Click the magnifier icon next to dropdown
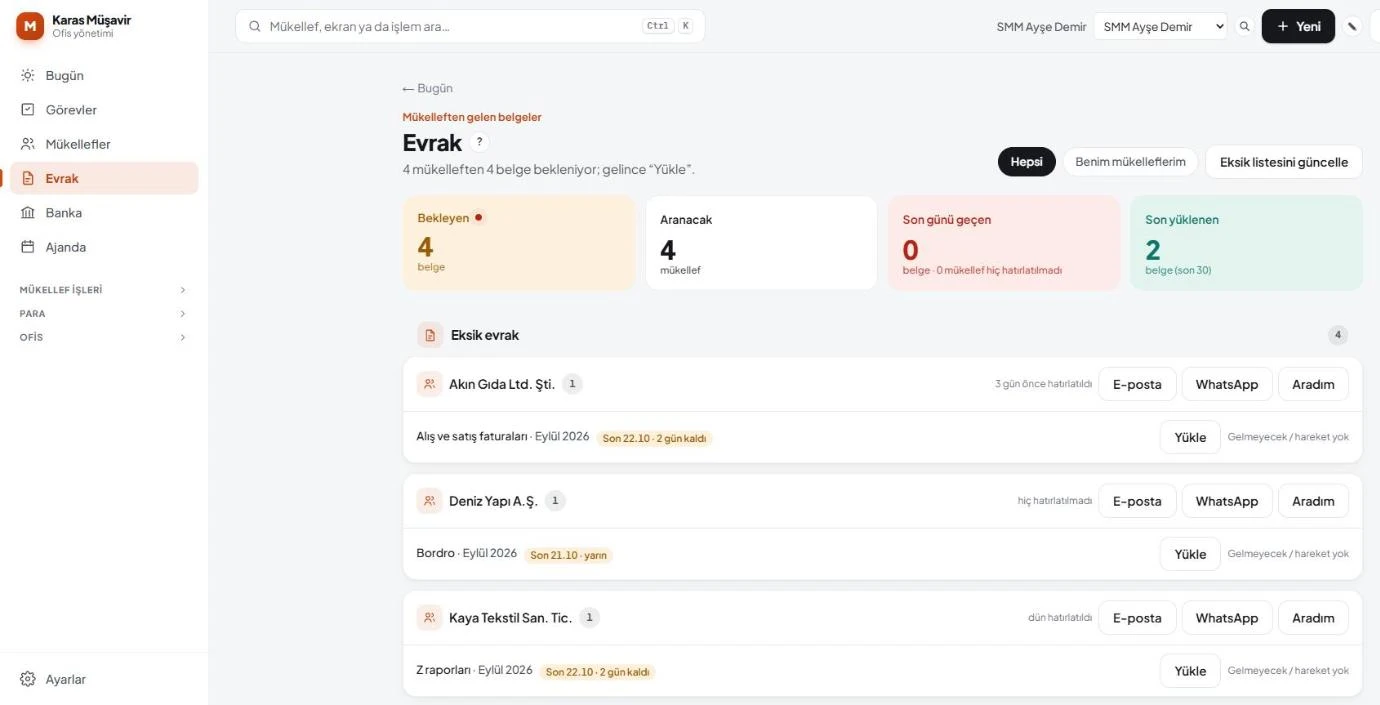 [1245, 27]
